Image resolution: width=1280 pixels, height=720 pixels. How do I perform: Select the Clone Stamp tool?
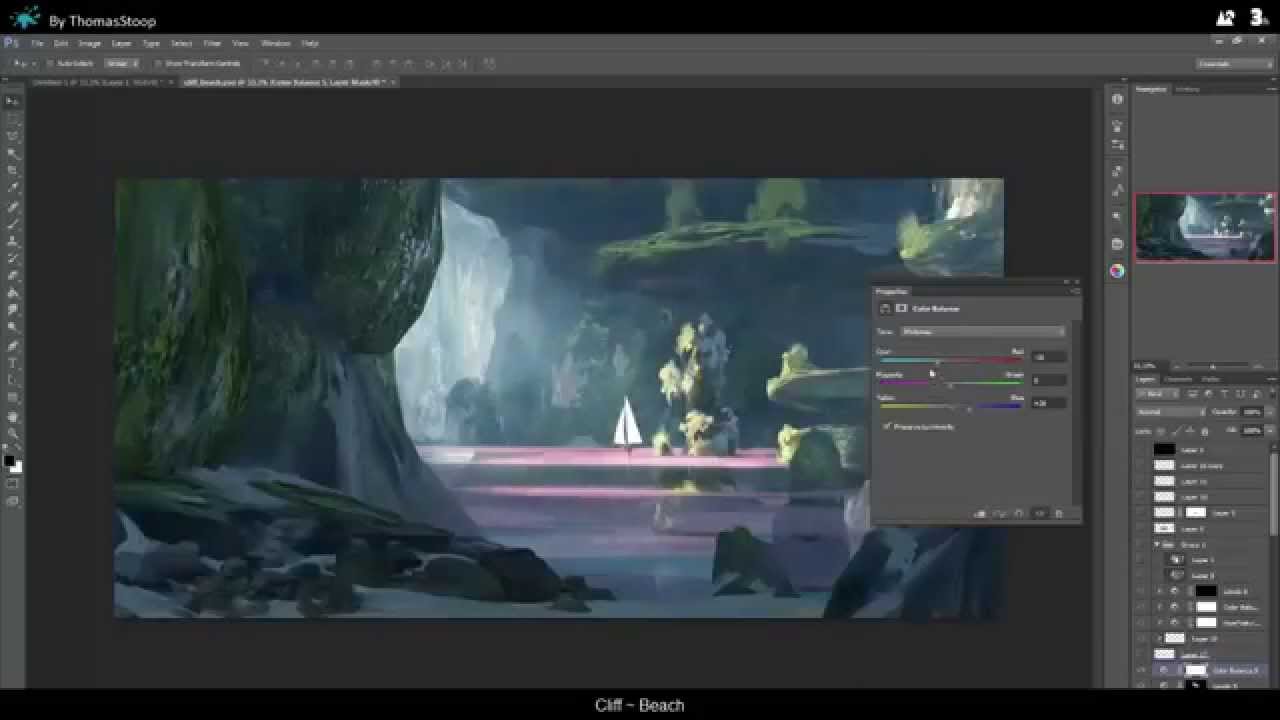point(12,240)
